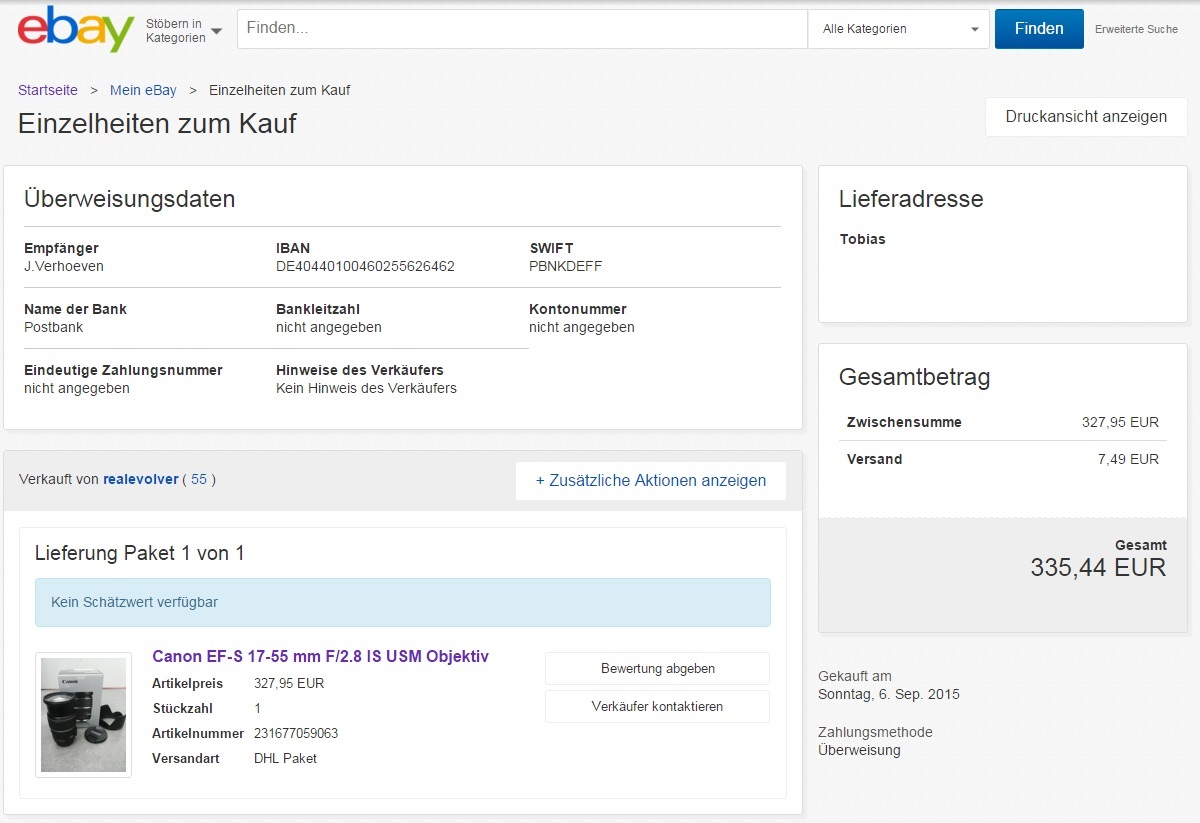The width and height of the screenshot is (1200, 823).
Task: Click the eBay logo
Action: (x=76, y=29)
